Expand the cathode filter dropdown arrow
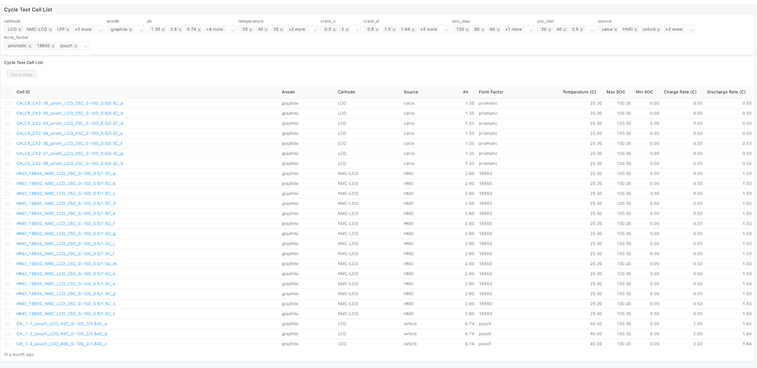Image resolution: width=757 pixels, height=368 pixels. (x=100, y=29)
